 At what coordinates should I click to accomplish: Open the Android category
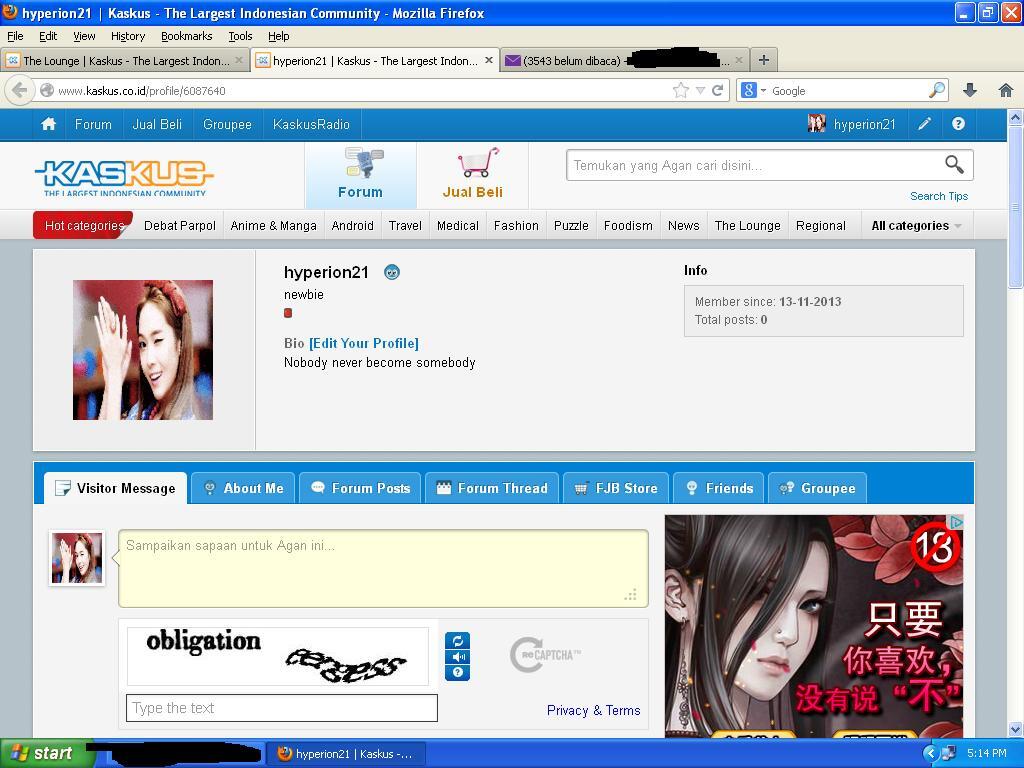(353, 225)
